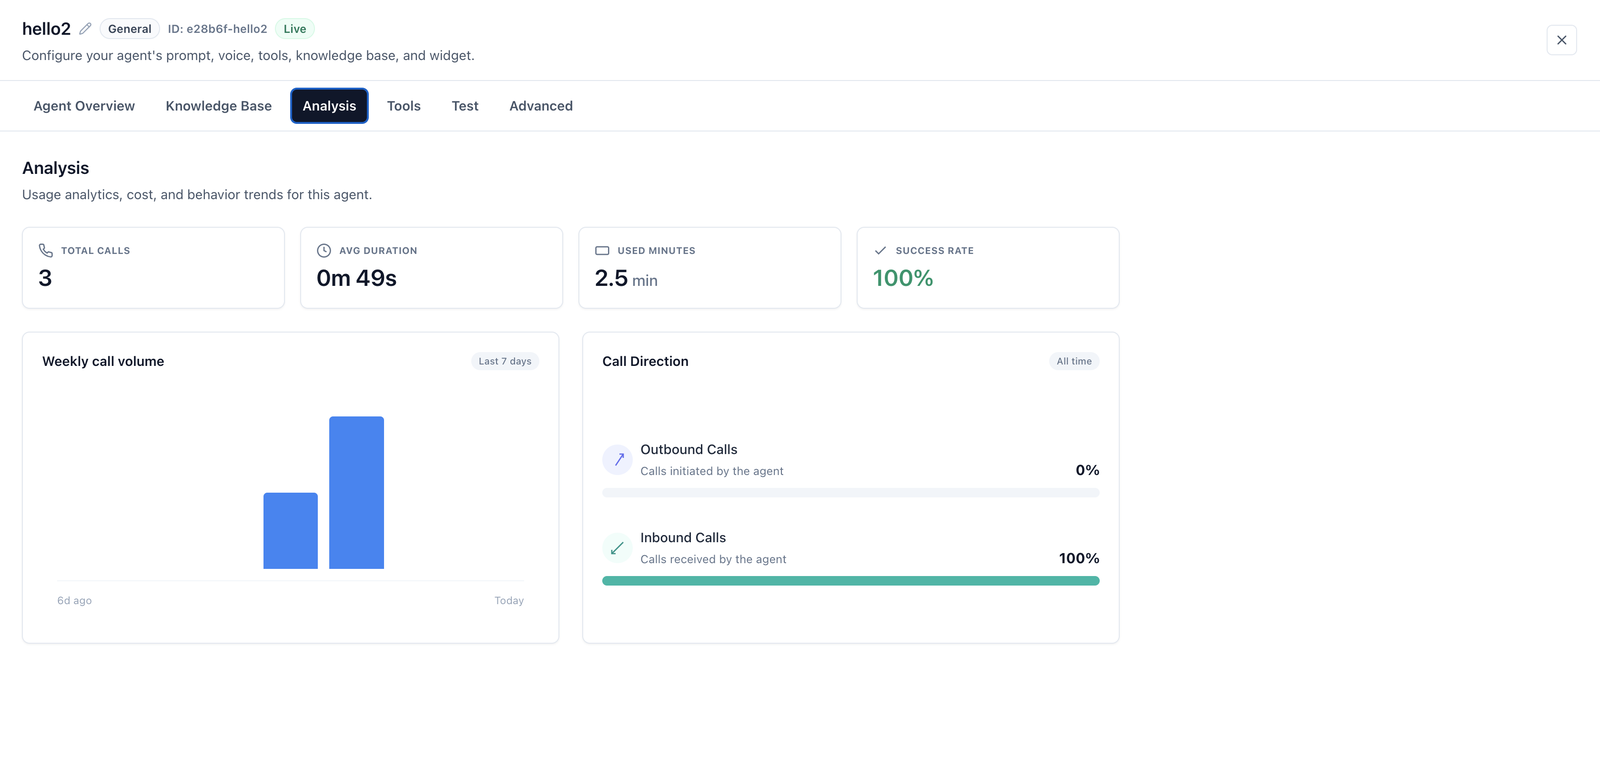
Task: Click the General badge
Action: coord(130,29)
